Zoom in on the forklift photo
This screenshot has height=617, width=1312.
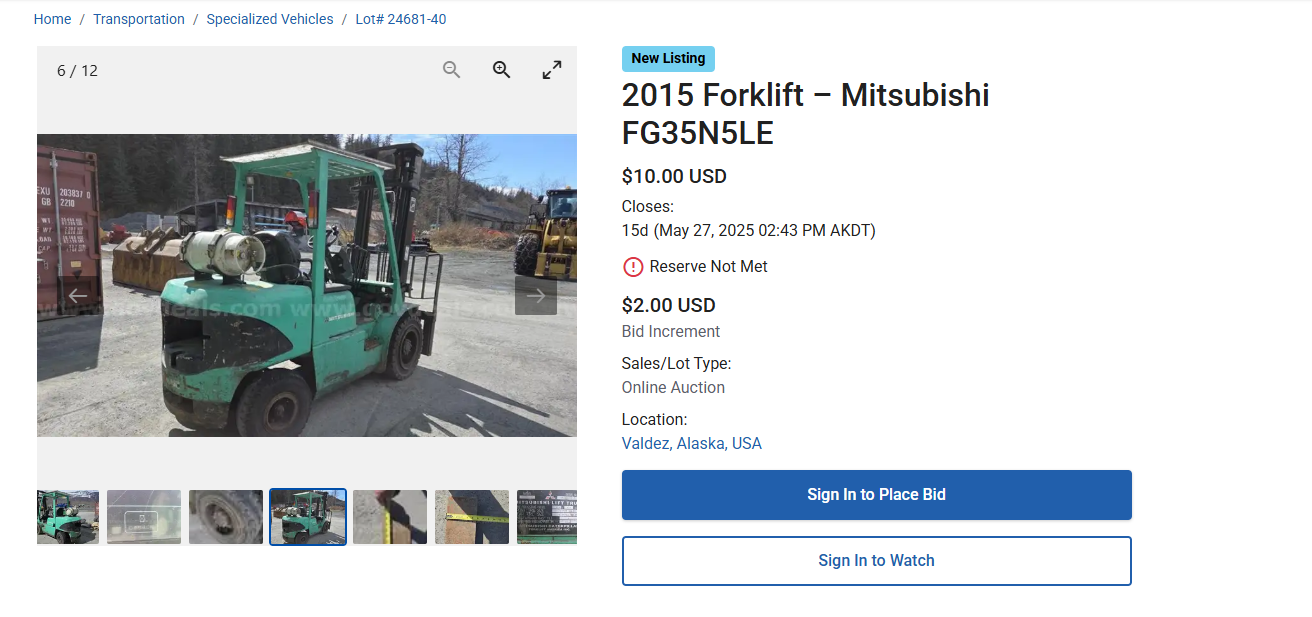pos(502,70)
